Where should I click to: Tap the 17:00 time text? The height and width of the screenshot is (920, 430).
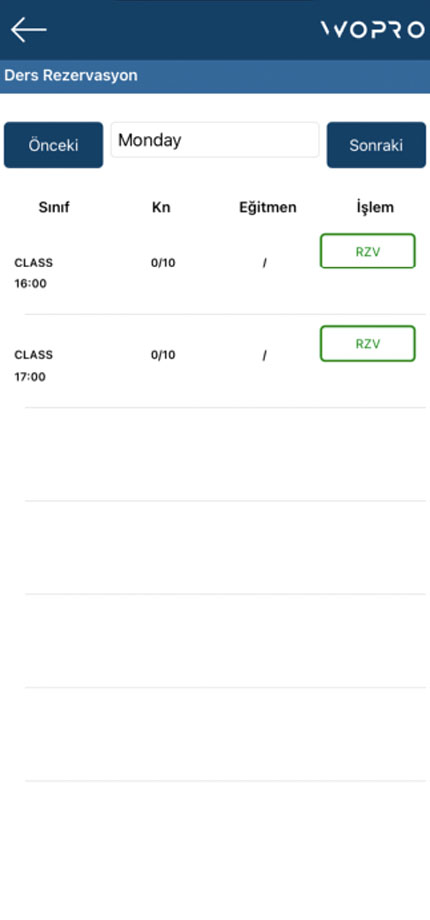tap(30, 377)
